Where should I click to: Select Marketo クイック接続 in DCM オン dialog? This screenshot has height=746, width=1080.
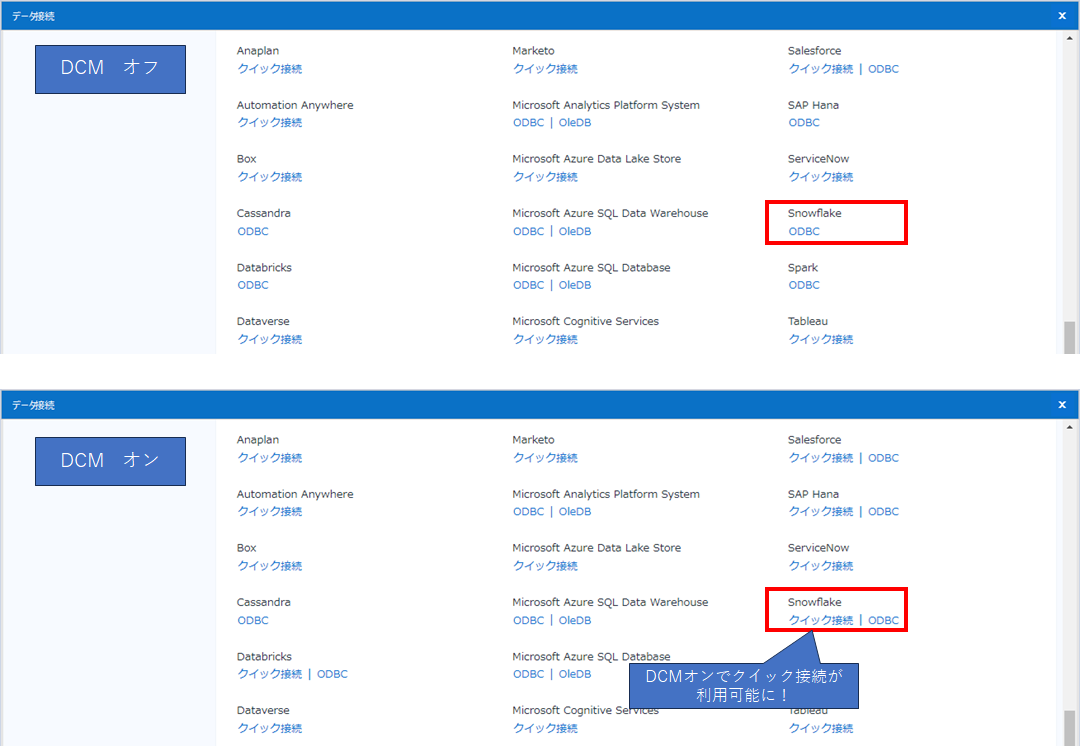tap(545, 458)
